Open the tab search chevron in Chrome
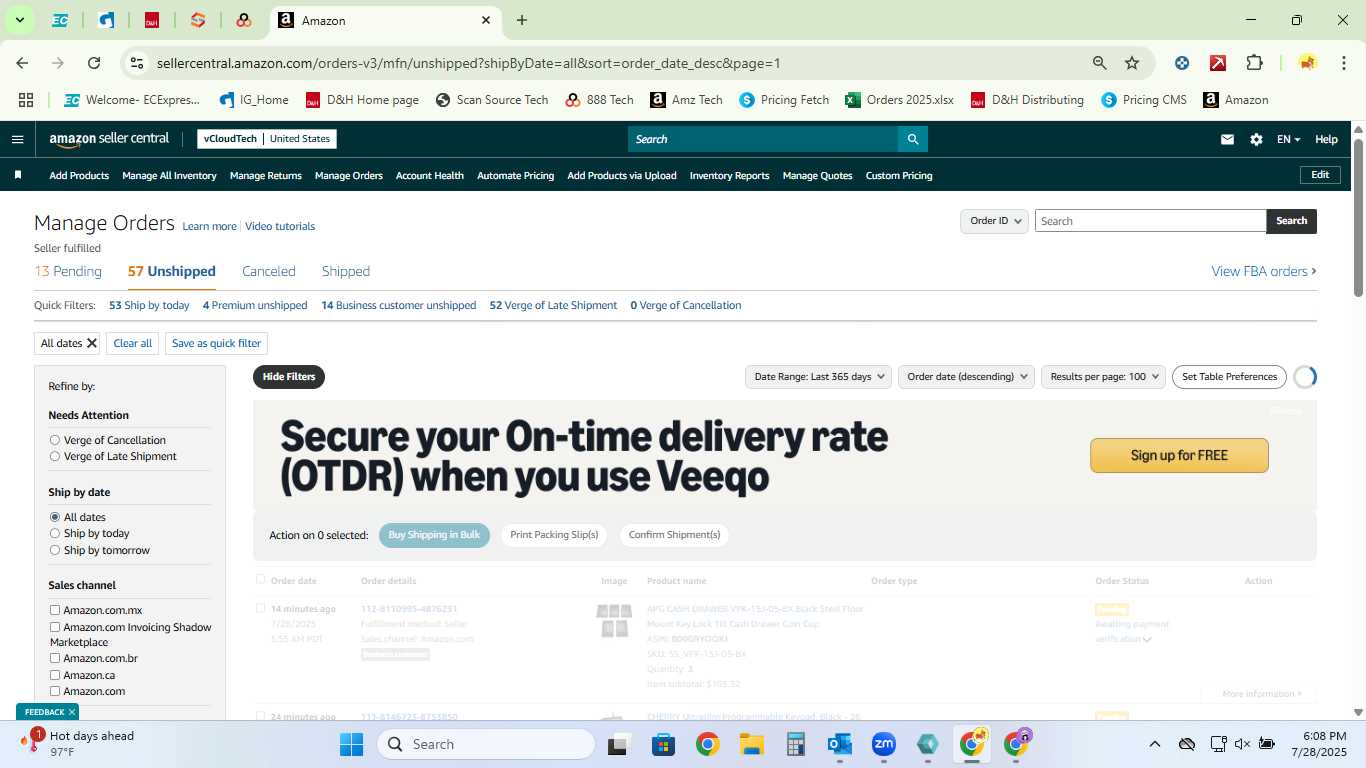1366x768 pixels. (x=19, y=20)
